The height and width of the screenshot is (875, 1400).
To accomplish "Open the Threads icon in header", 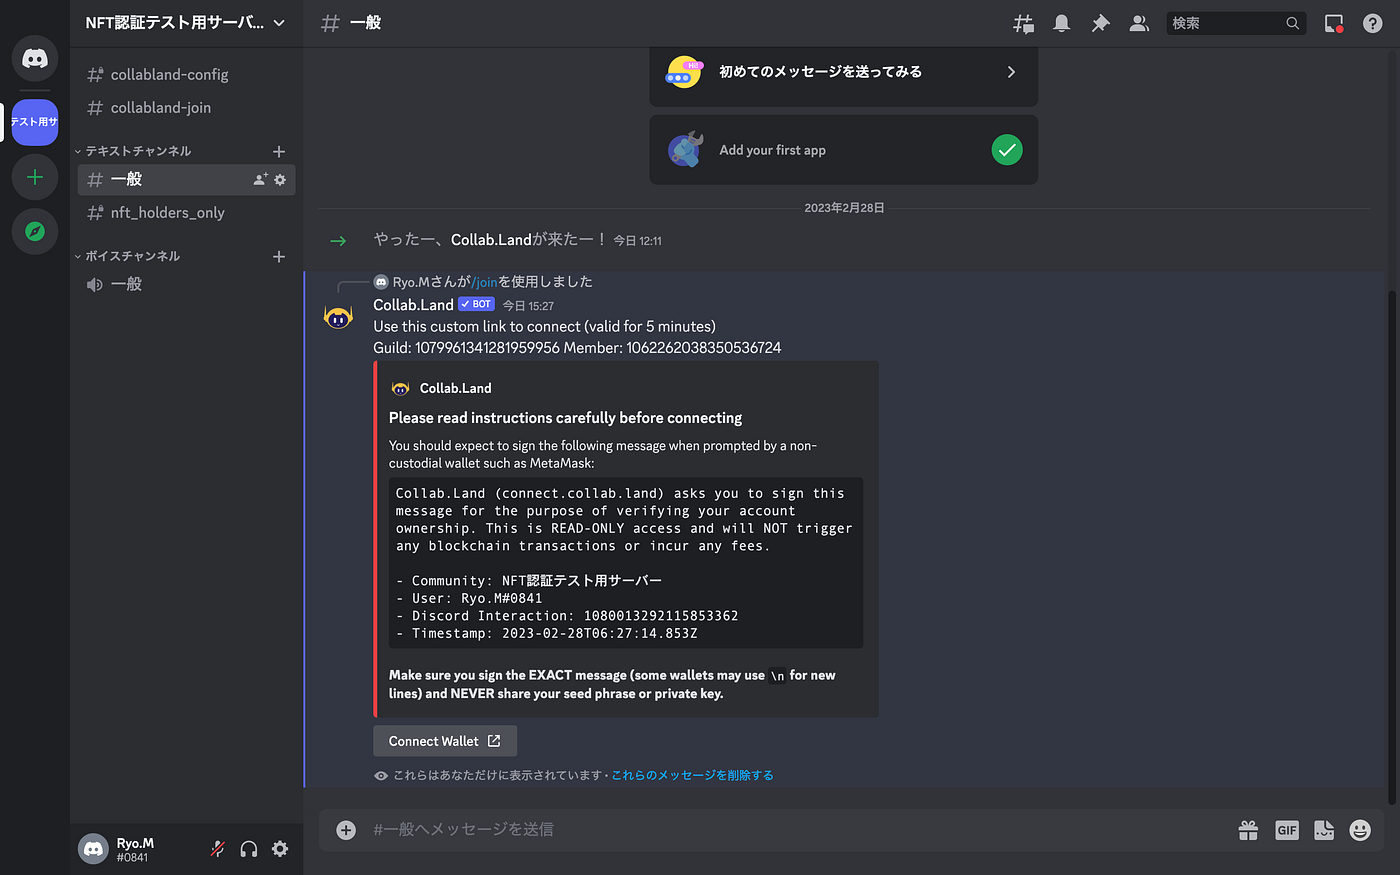I will click(1023, 23).
